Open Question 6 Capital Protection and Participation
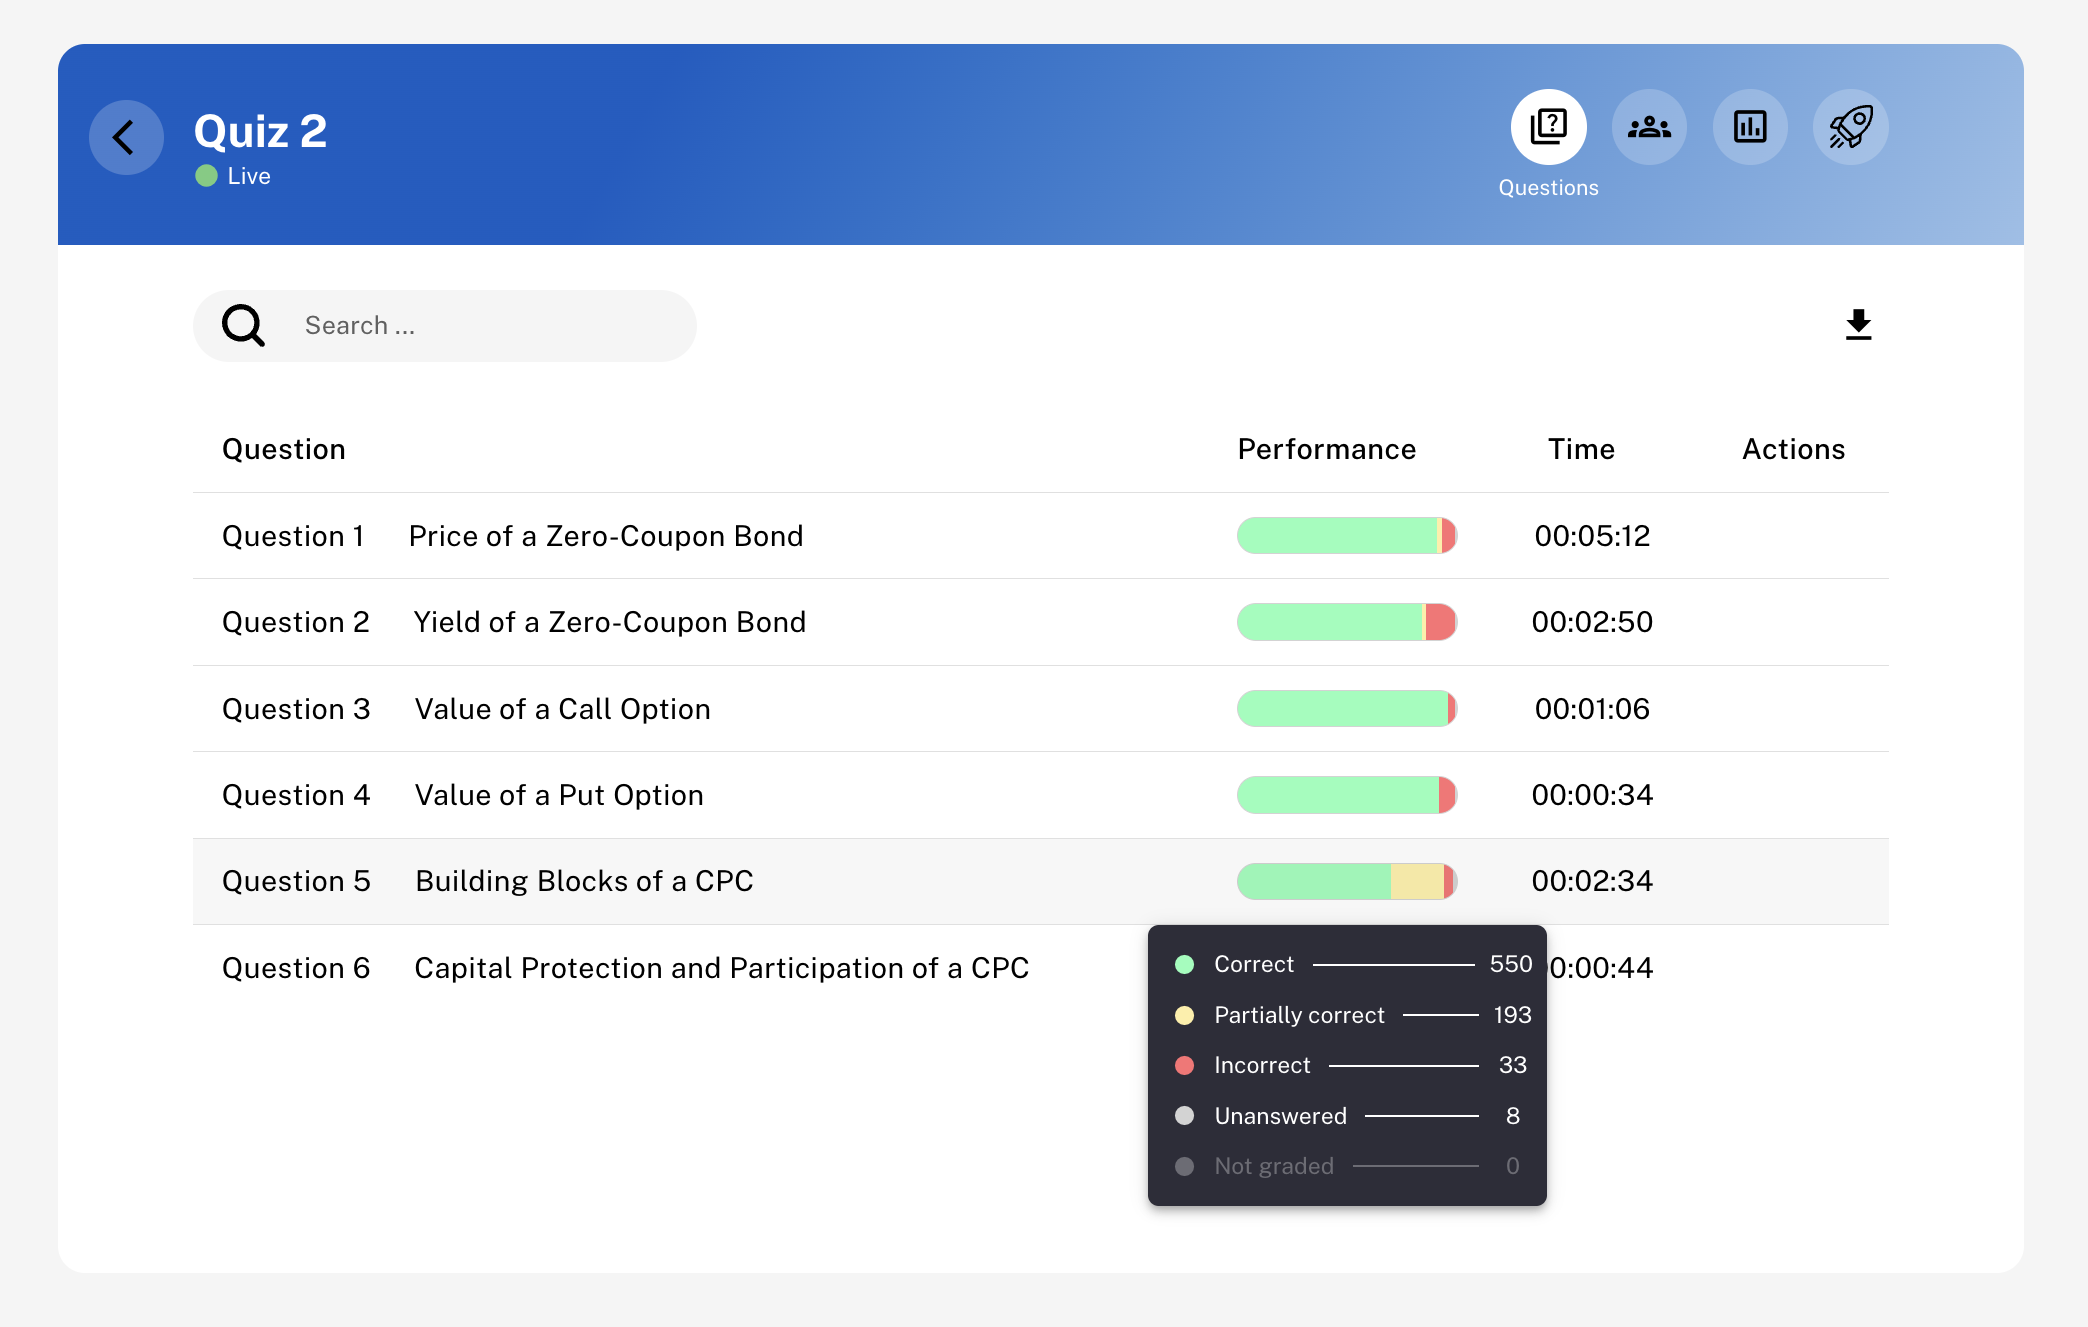The width and height of the screenshot is (2088, 1327). coord(721,968)
